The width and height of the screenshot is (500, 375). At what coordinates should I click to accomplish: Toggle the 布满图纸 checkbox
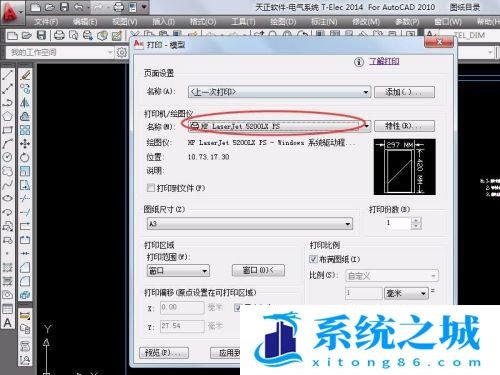tap(313, 259)
